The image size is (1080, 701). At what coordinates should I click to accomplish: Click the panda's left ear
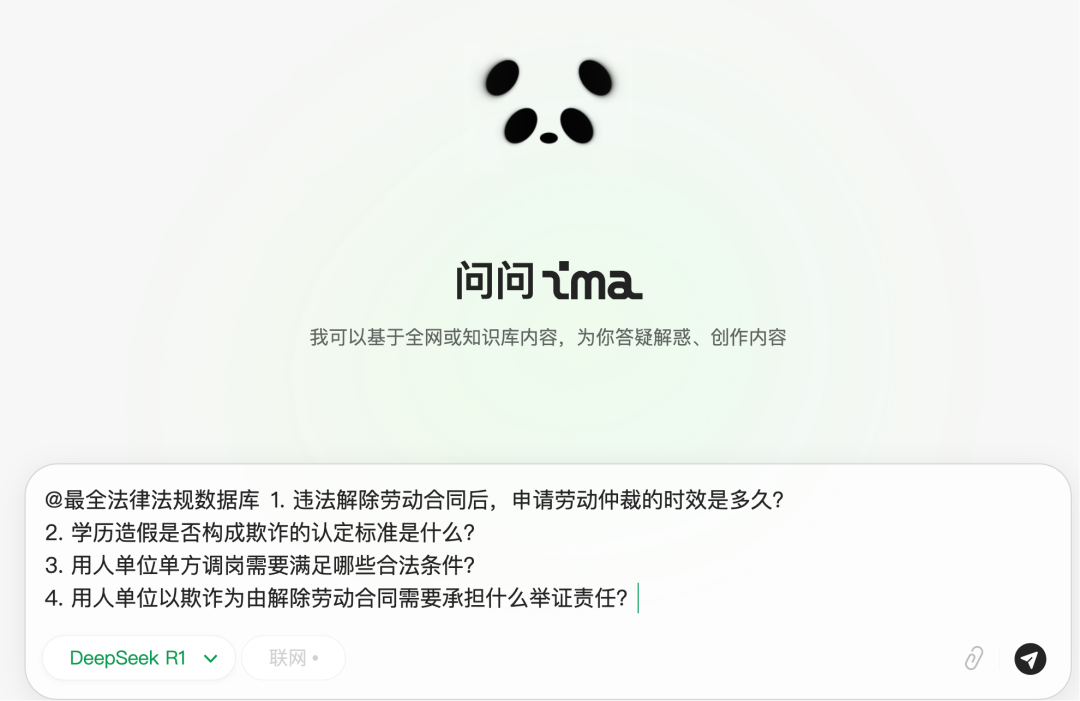(502, 77)
